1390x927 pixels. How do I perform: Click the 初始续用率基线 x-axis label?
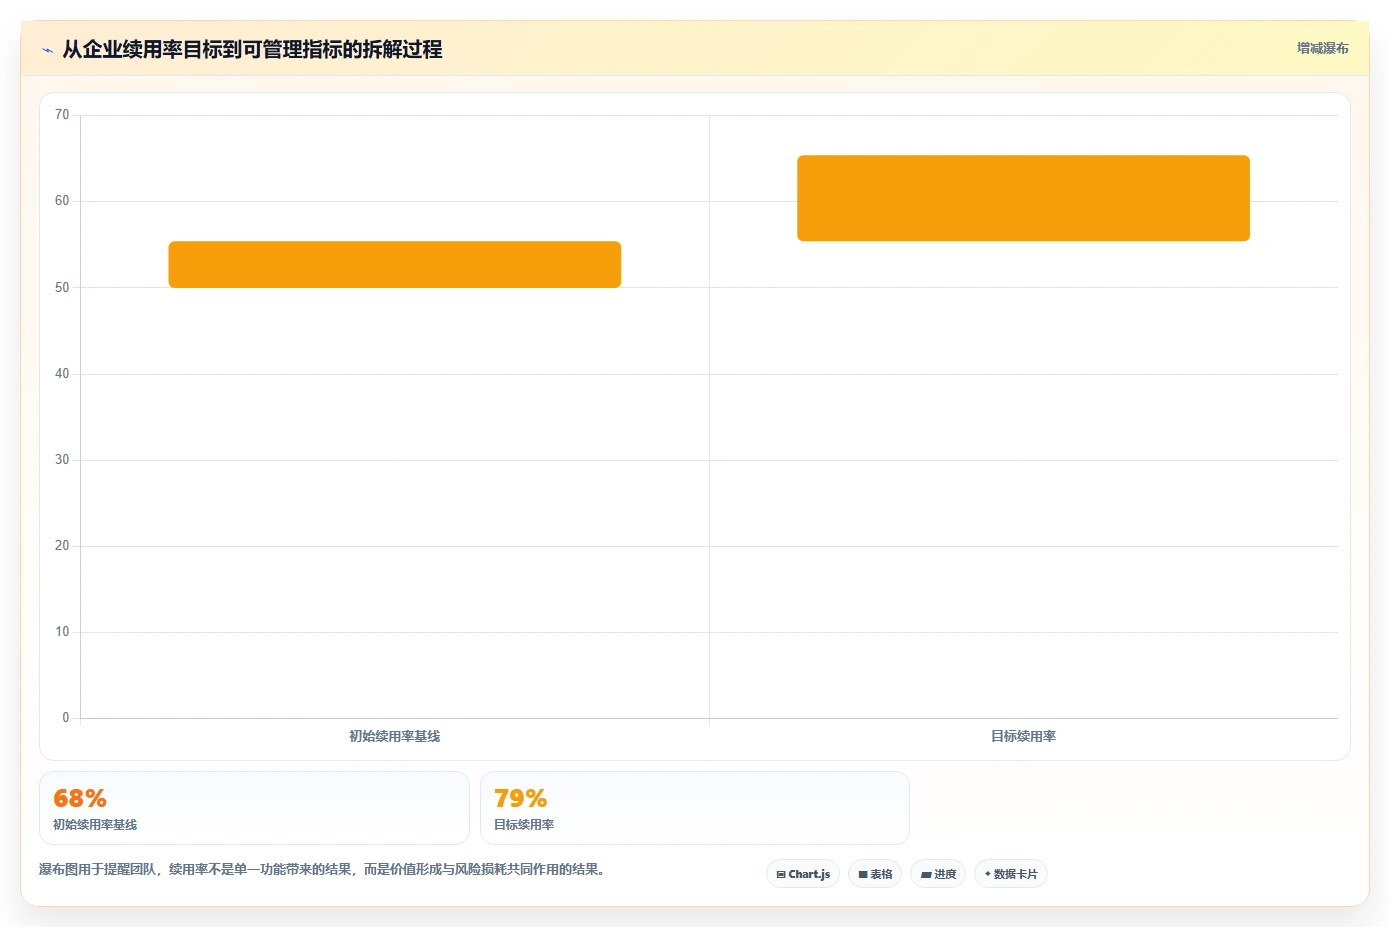(394, 736)
